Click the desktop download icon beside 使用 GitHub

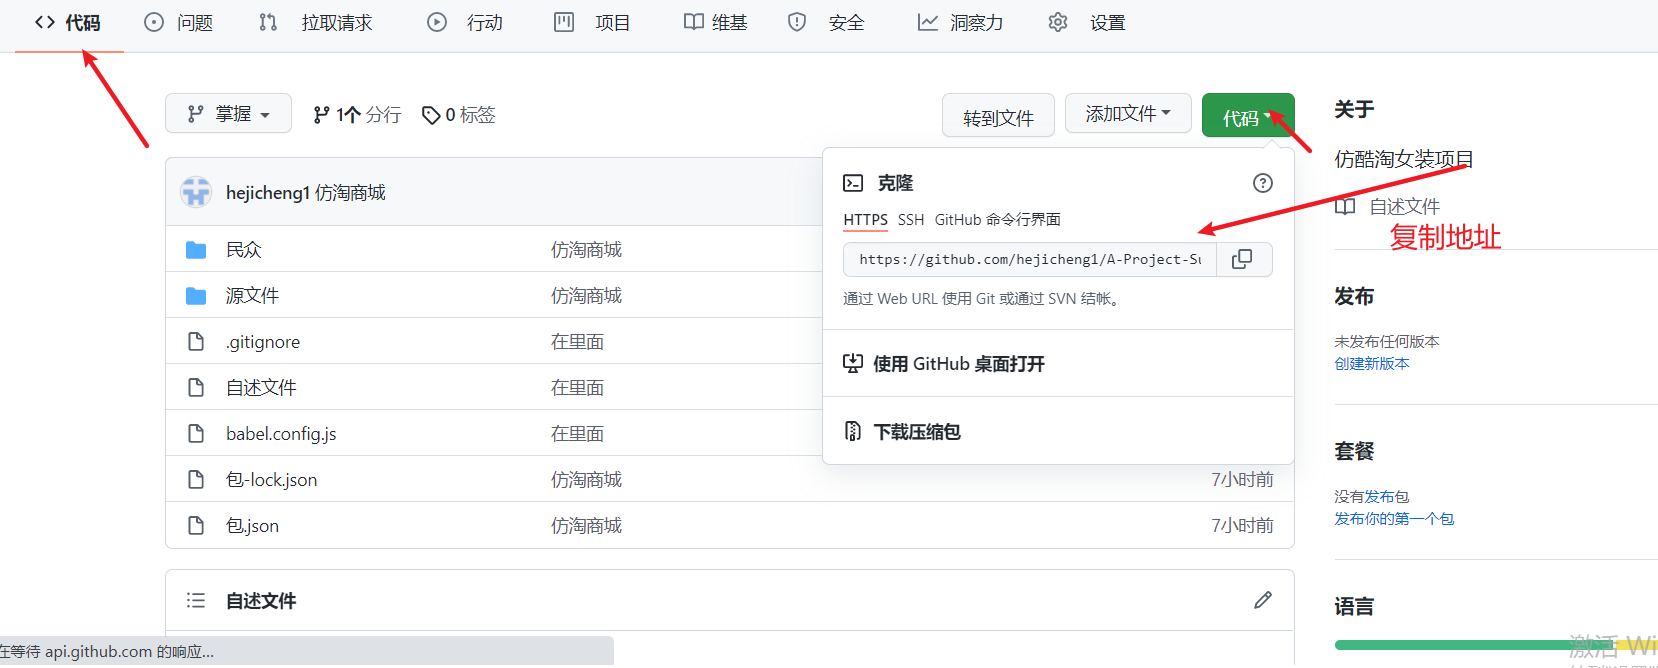click(x=853, y=363)
